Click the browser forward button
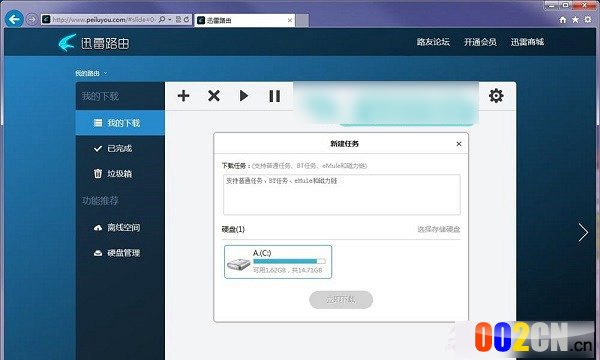 pyautogui.click(x=32, y=19)
